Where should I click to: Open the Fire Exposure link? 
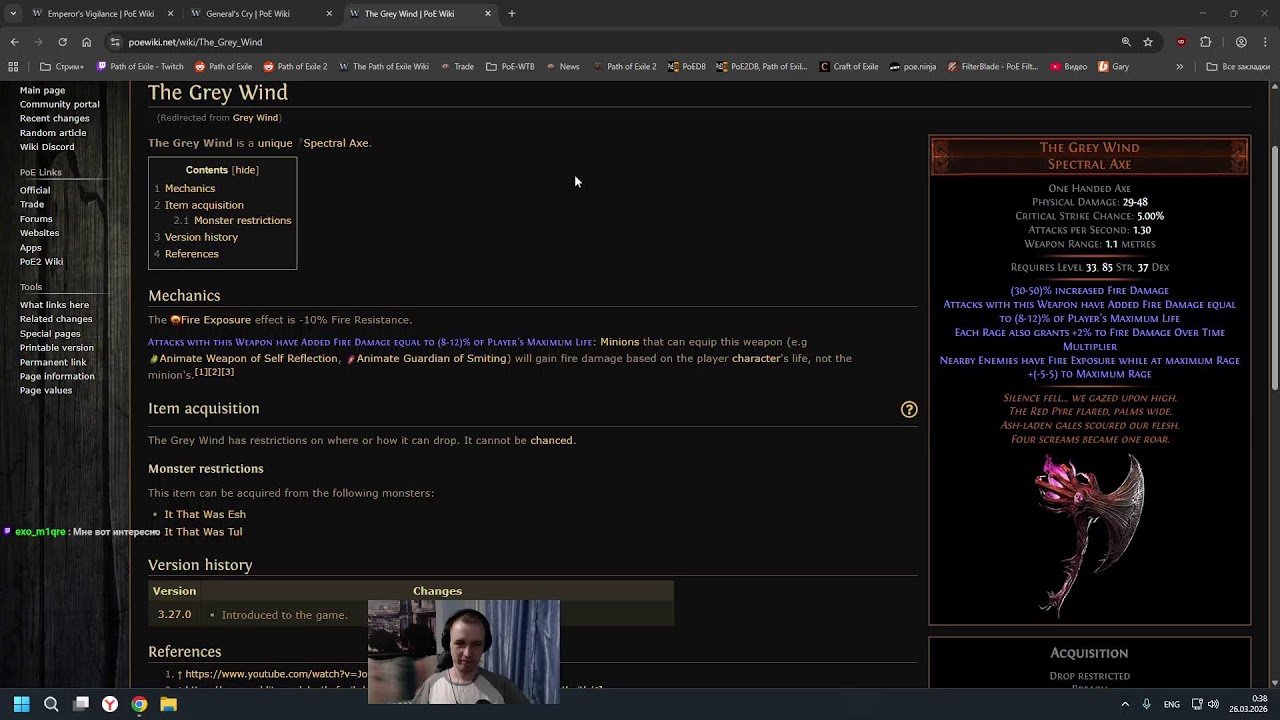pos(215,320)
